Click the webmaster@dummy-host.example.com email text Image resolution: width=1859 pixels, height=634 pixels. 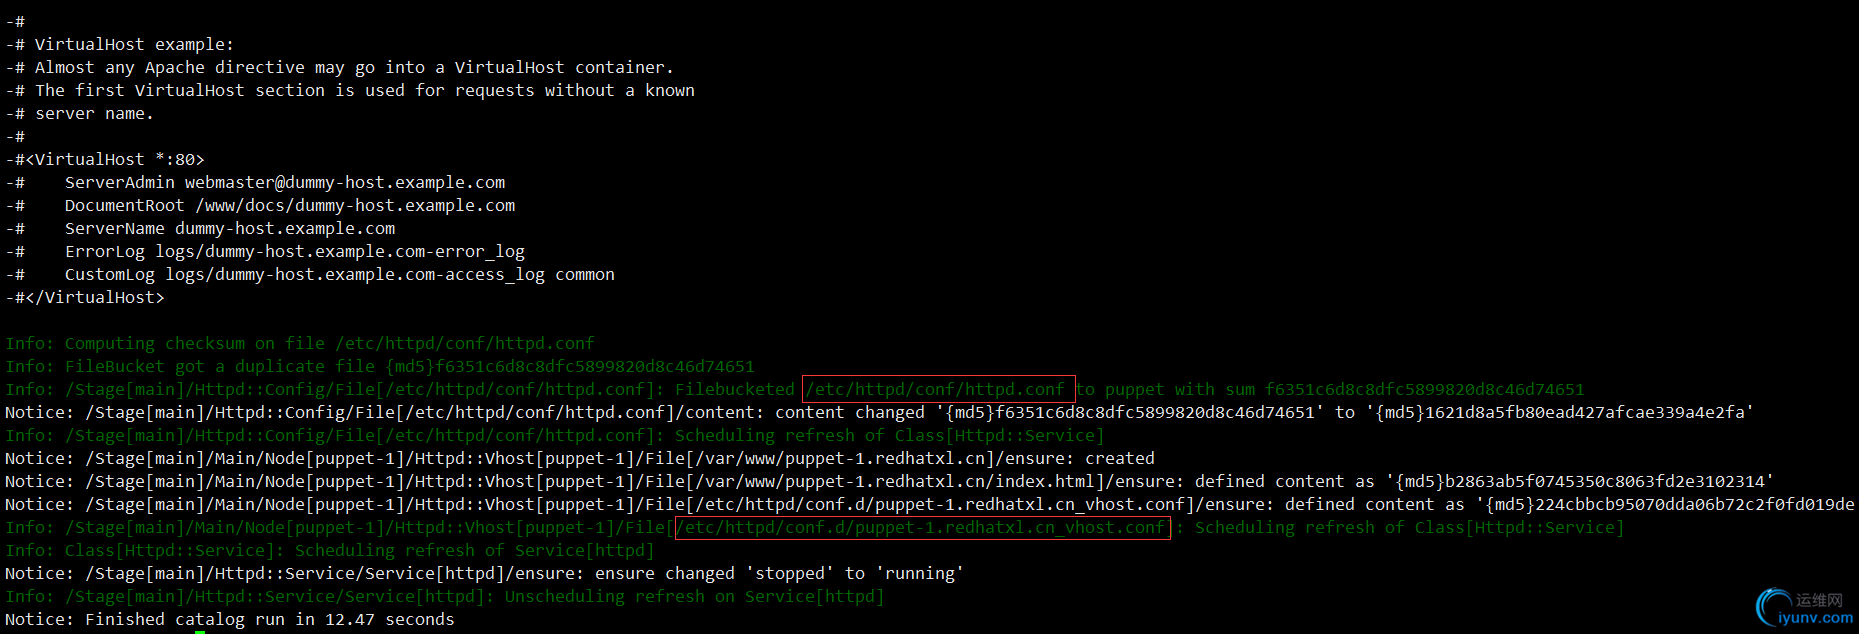click(345, 182)
